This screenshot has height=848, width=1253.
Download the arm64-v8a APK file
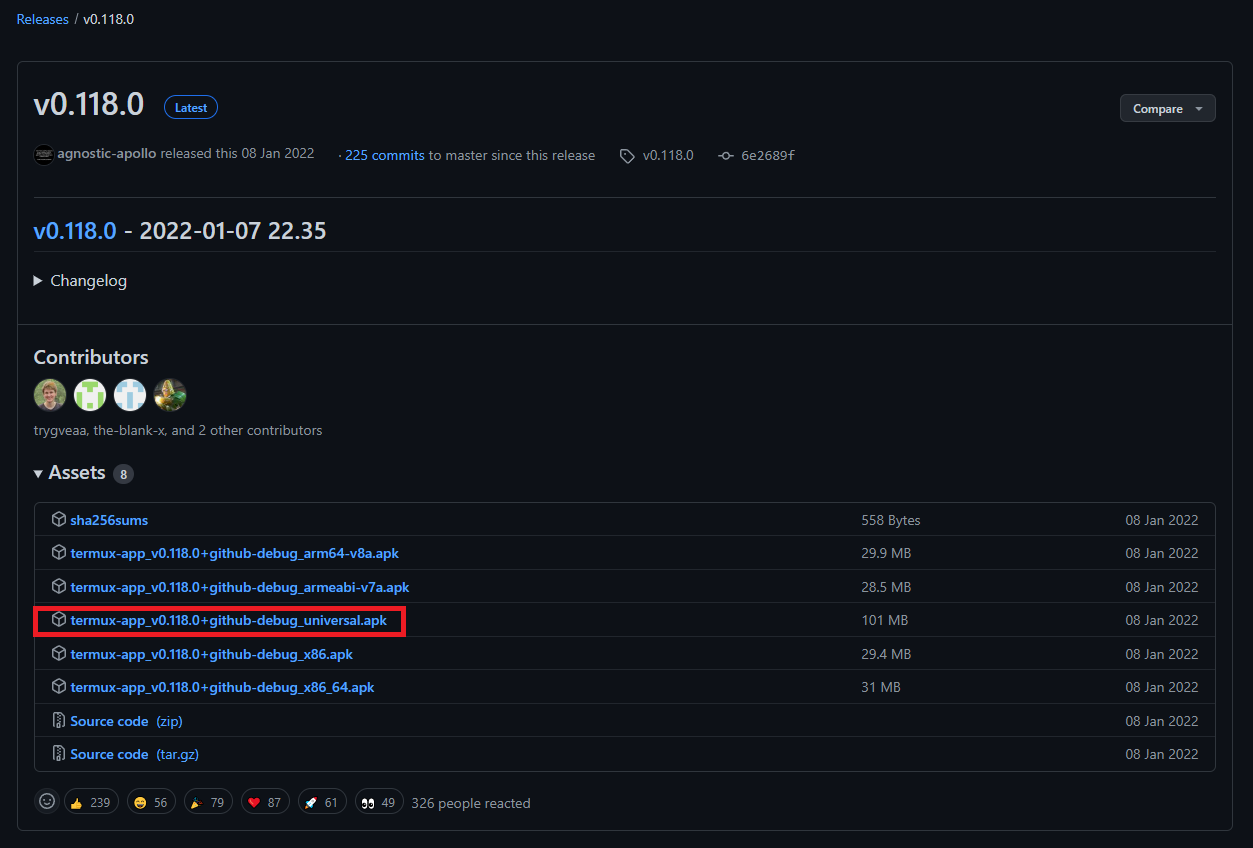[x=234, y=553]
